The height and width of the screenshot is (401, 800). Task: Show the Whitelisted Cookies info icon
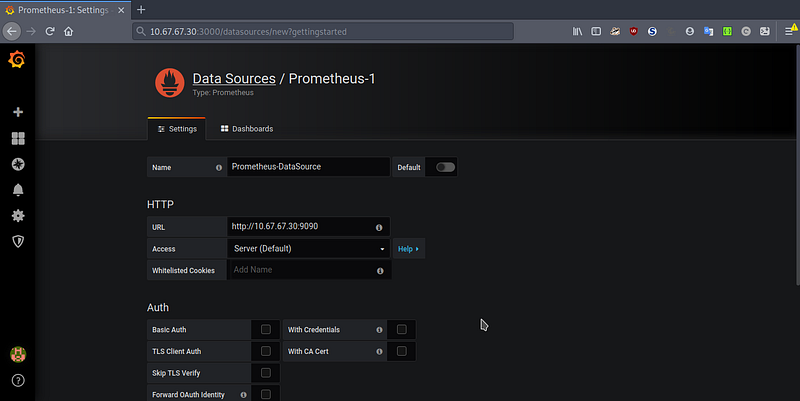point(380,271)
